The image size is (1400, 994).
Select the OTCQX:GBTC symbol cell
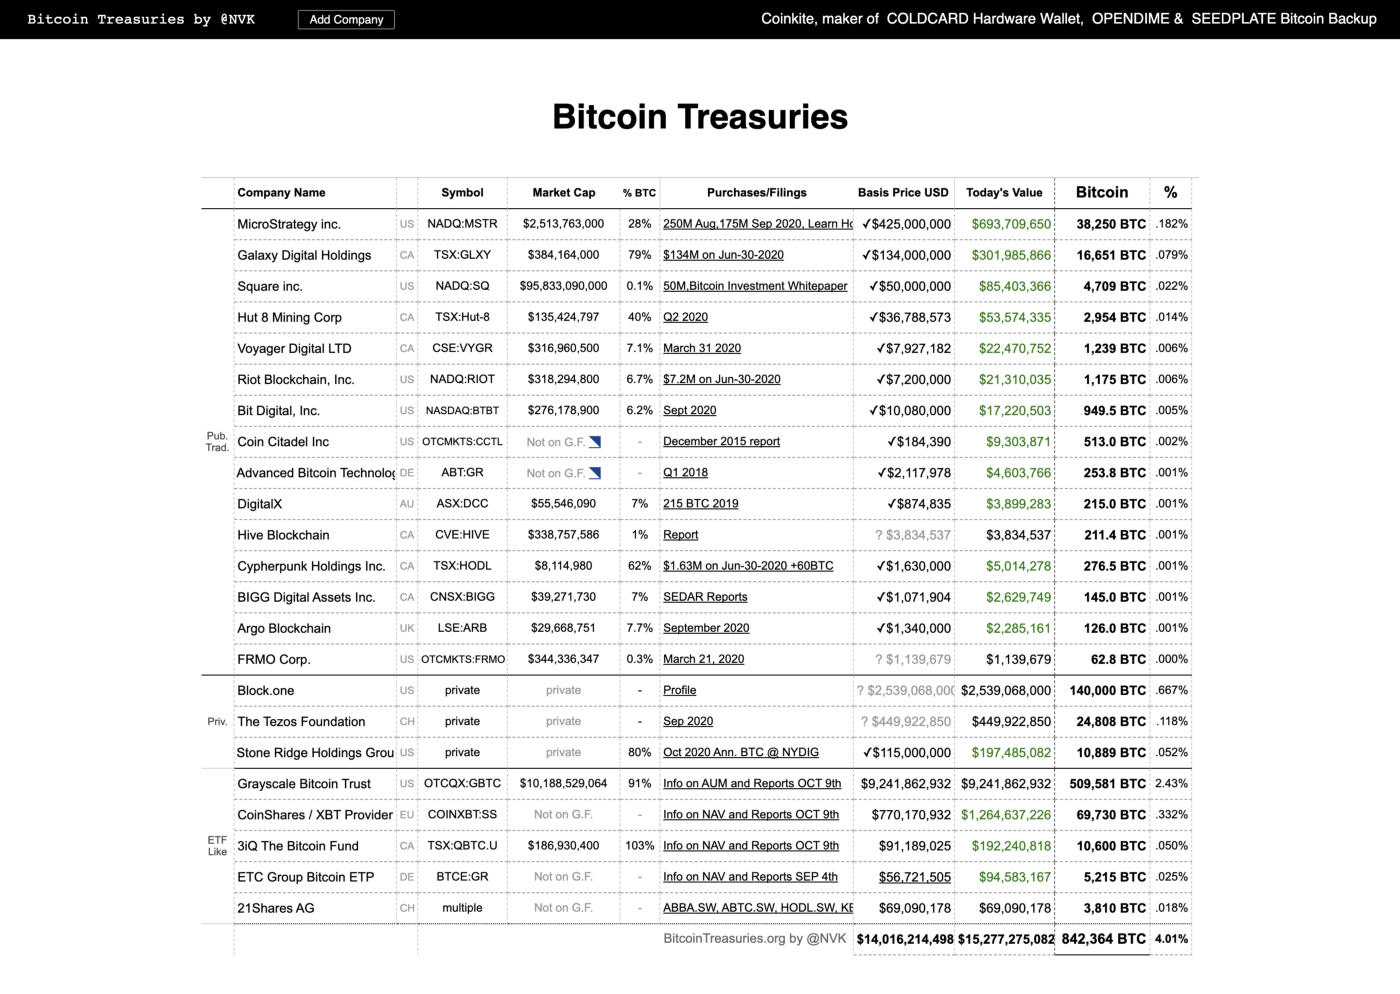[x=462, y=783]
